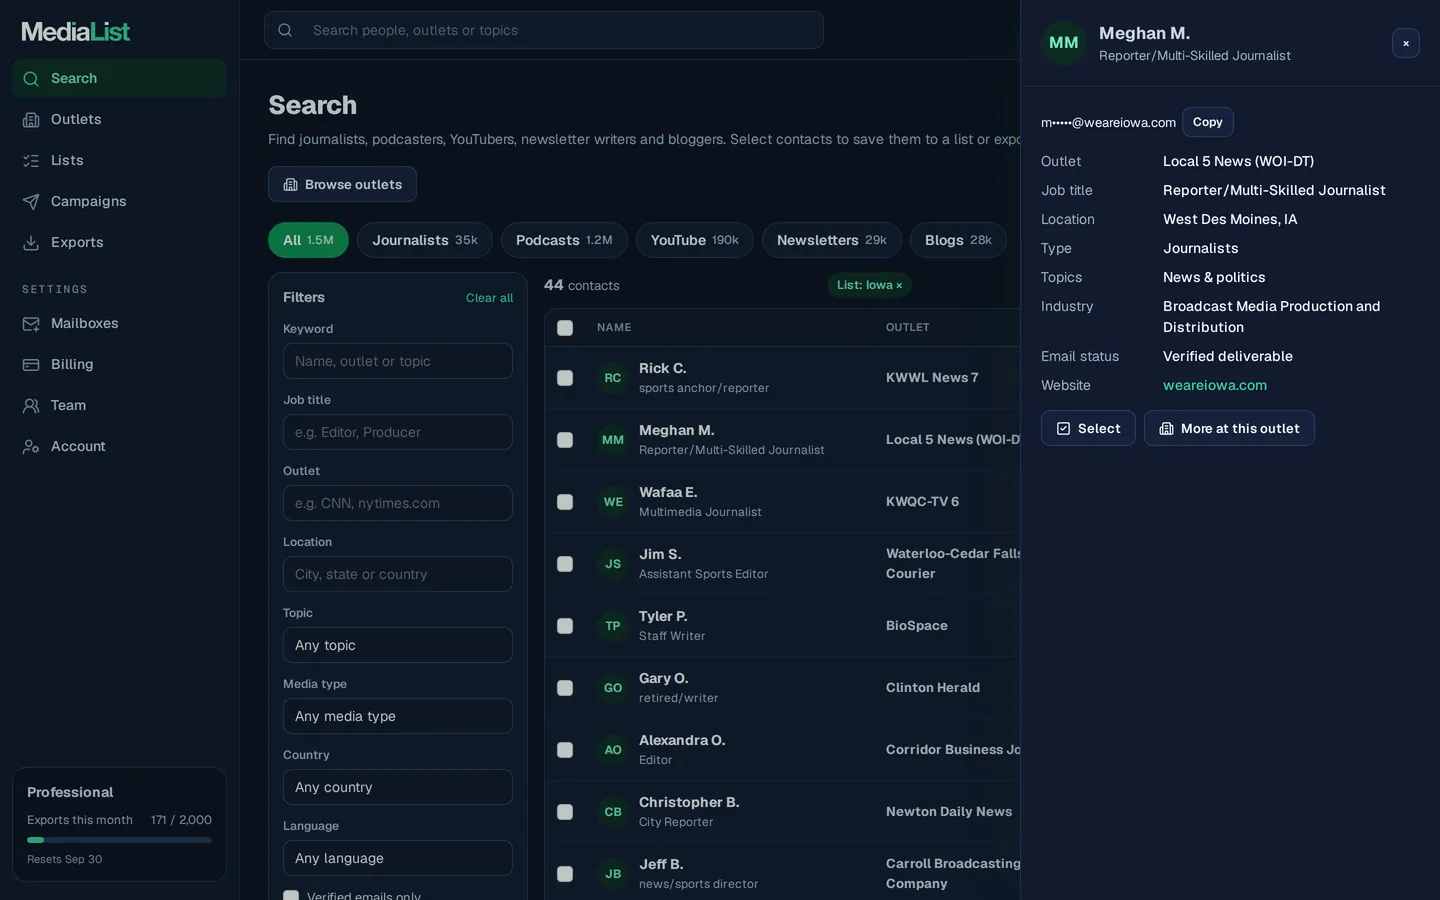Viewport: 1440px width, 900px height.
Task: Click the Exports download icon
Action: point(31,243)
